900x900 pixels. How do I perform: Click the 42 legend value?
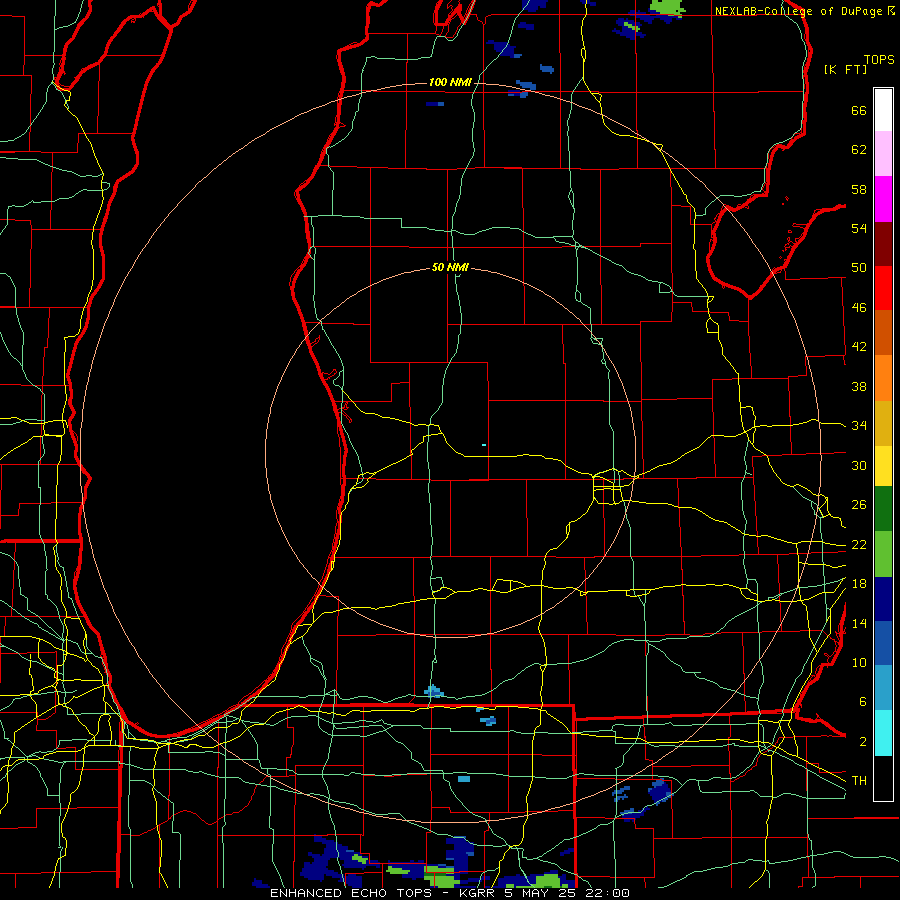(859, 347)
